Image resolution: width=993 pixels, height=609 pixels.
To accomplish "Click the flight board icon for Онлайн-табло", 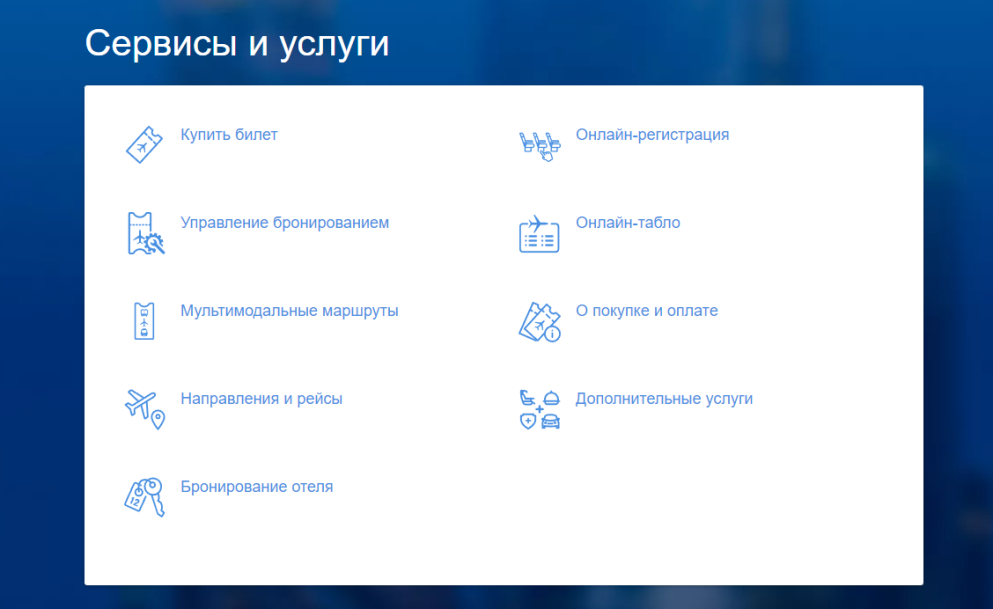I will pos(539,233).
